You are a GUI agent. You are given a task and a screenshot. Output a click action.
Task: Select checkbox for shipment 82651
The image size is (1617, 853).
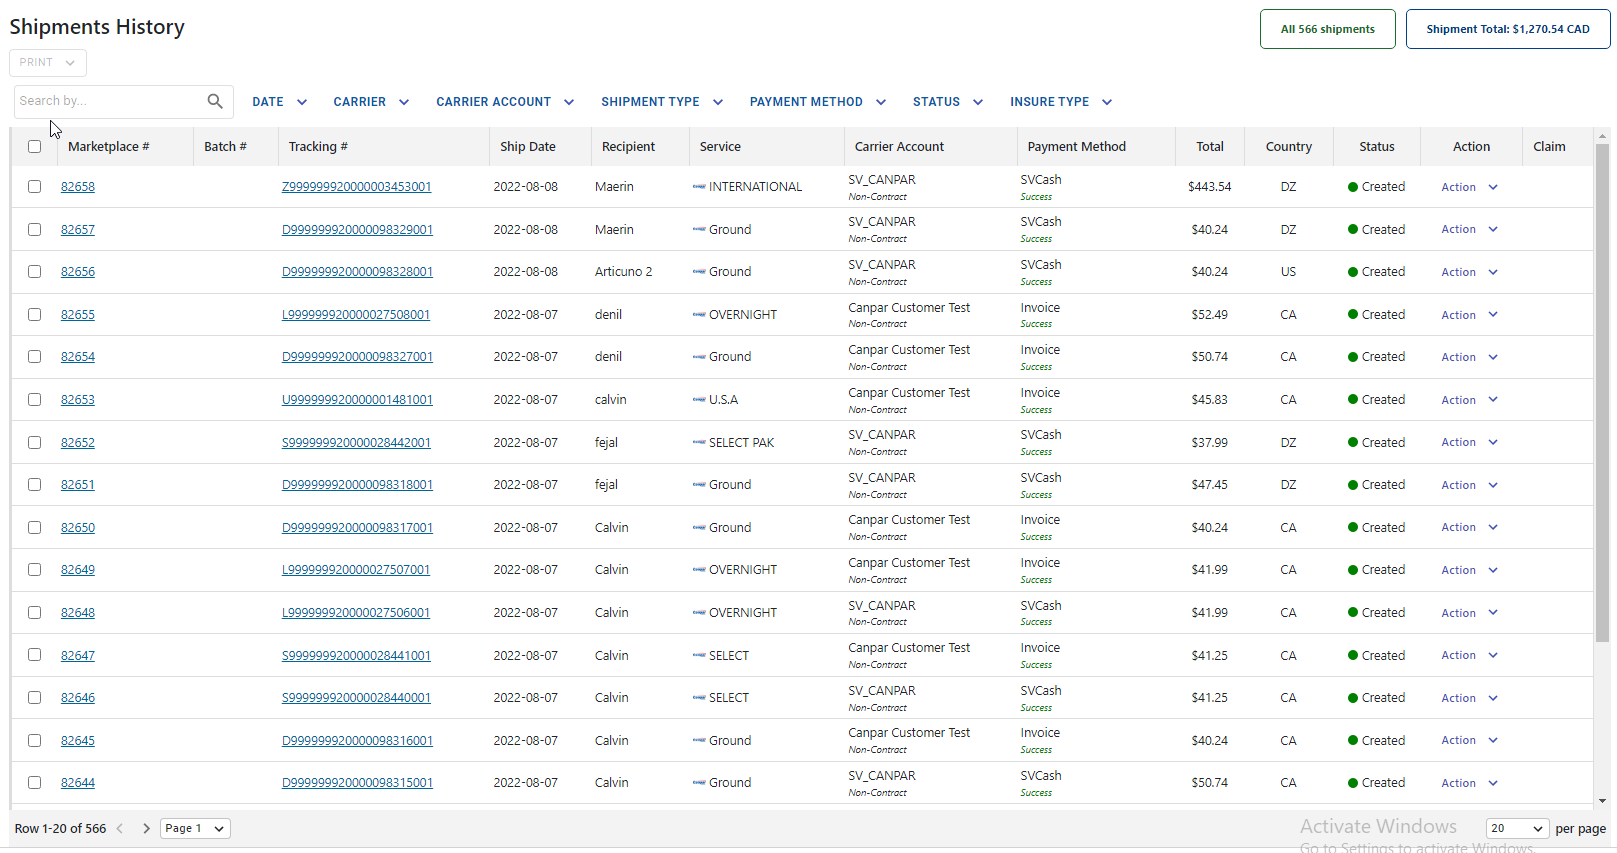pos(35,484)
